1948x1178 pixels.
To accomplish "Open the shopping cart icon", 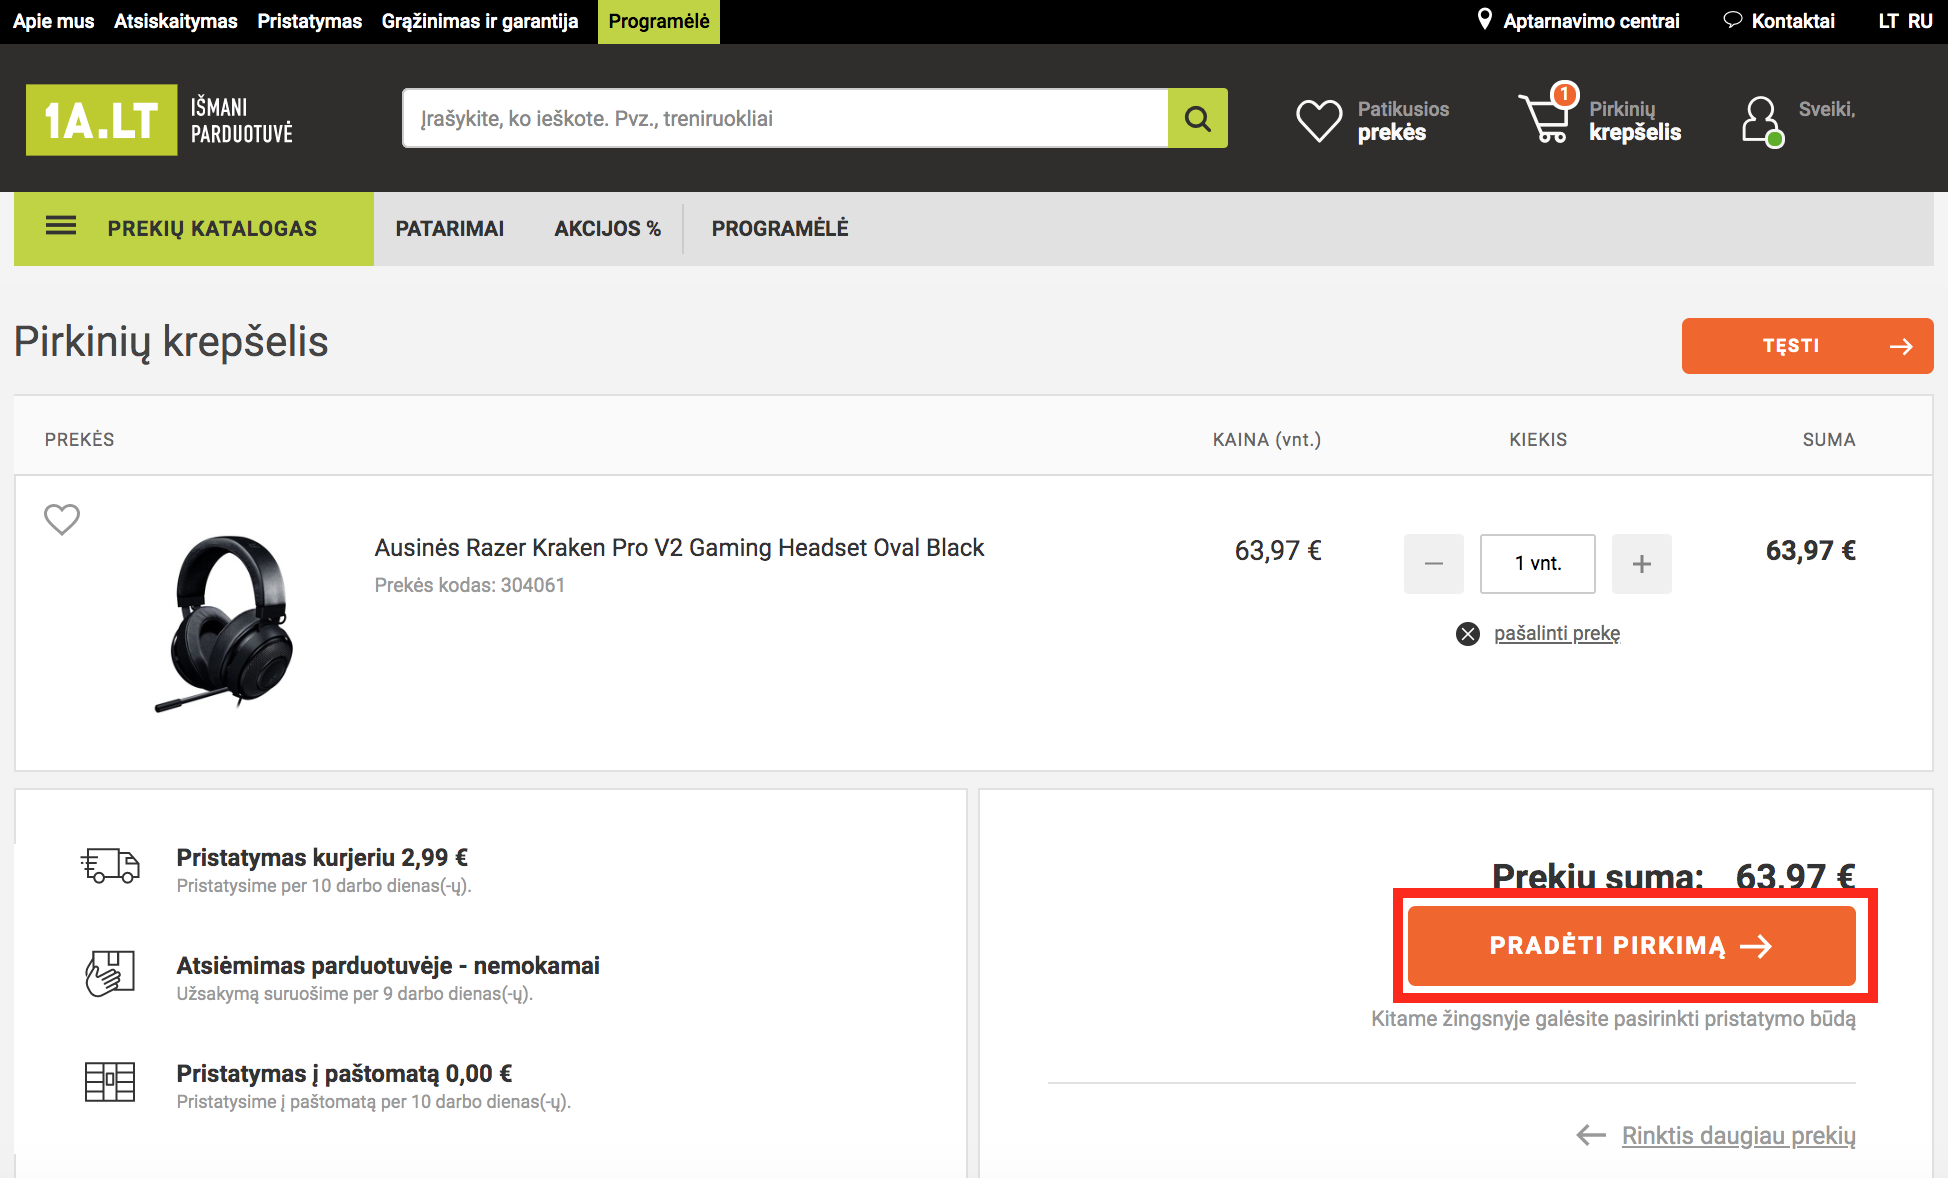I will [1547, 115].
